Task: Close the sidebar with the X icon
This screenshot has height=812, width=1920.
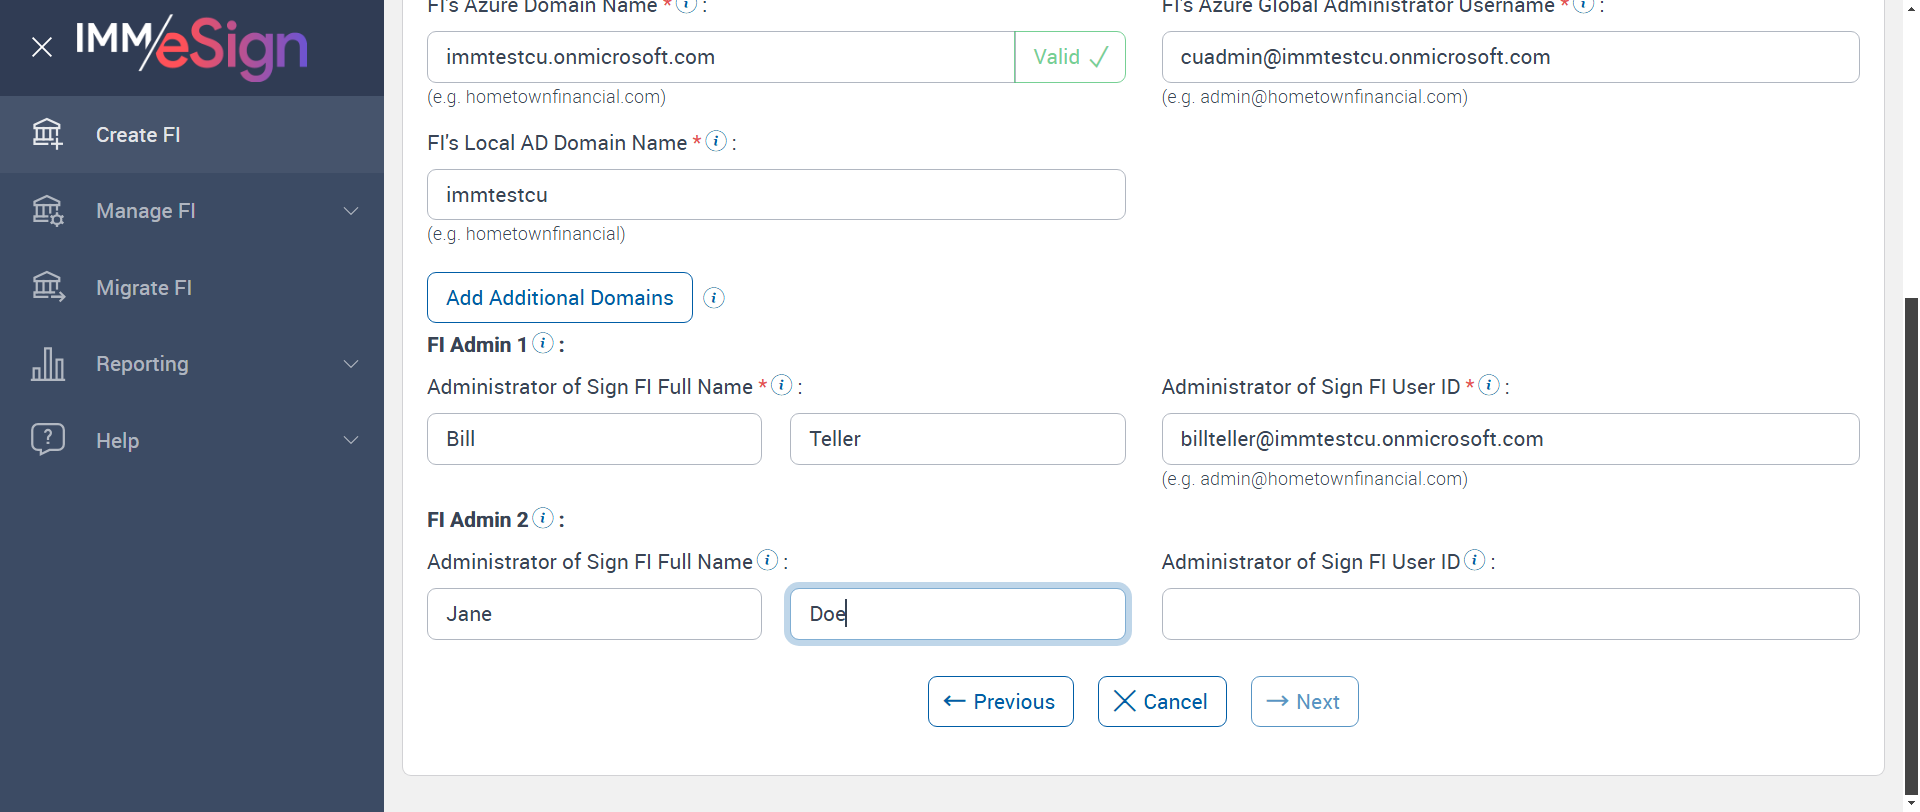Action: pos(42,47)
